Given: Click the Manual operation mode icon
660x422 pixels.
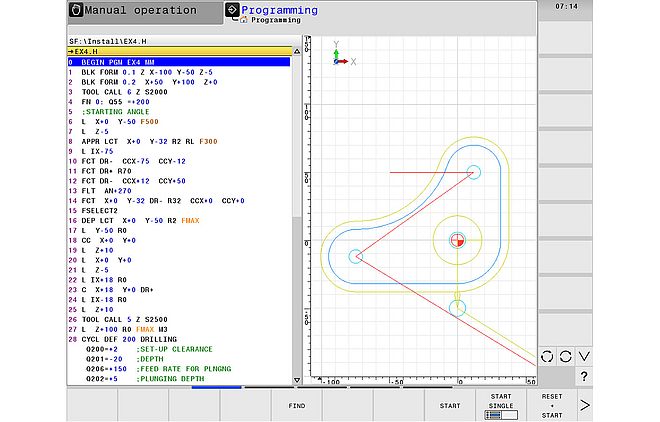Looking at the screenshot, I should tap(75, 11).
